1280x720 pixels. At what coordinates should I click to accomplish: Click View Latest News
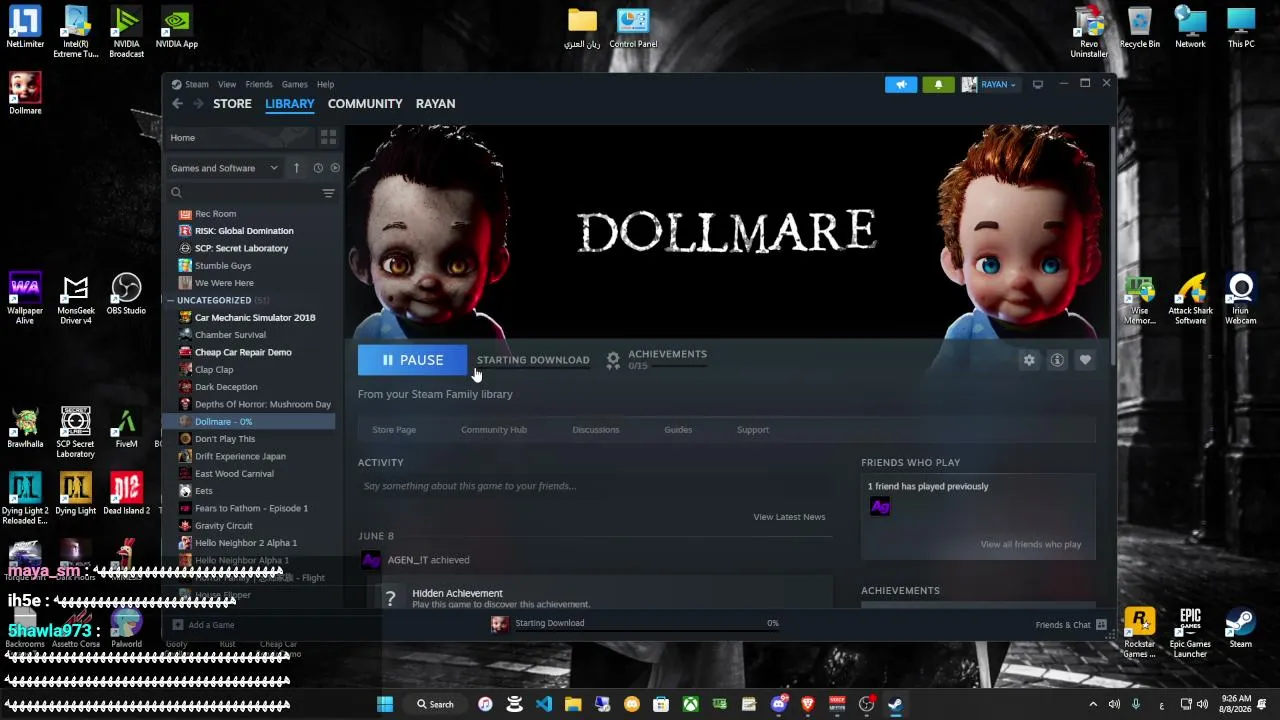click(x=789, y=517)
